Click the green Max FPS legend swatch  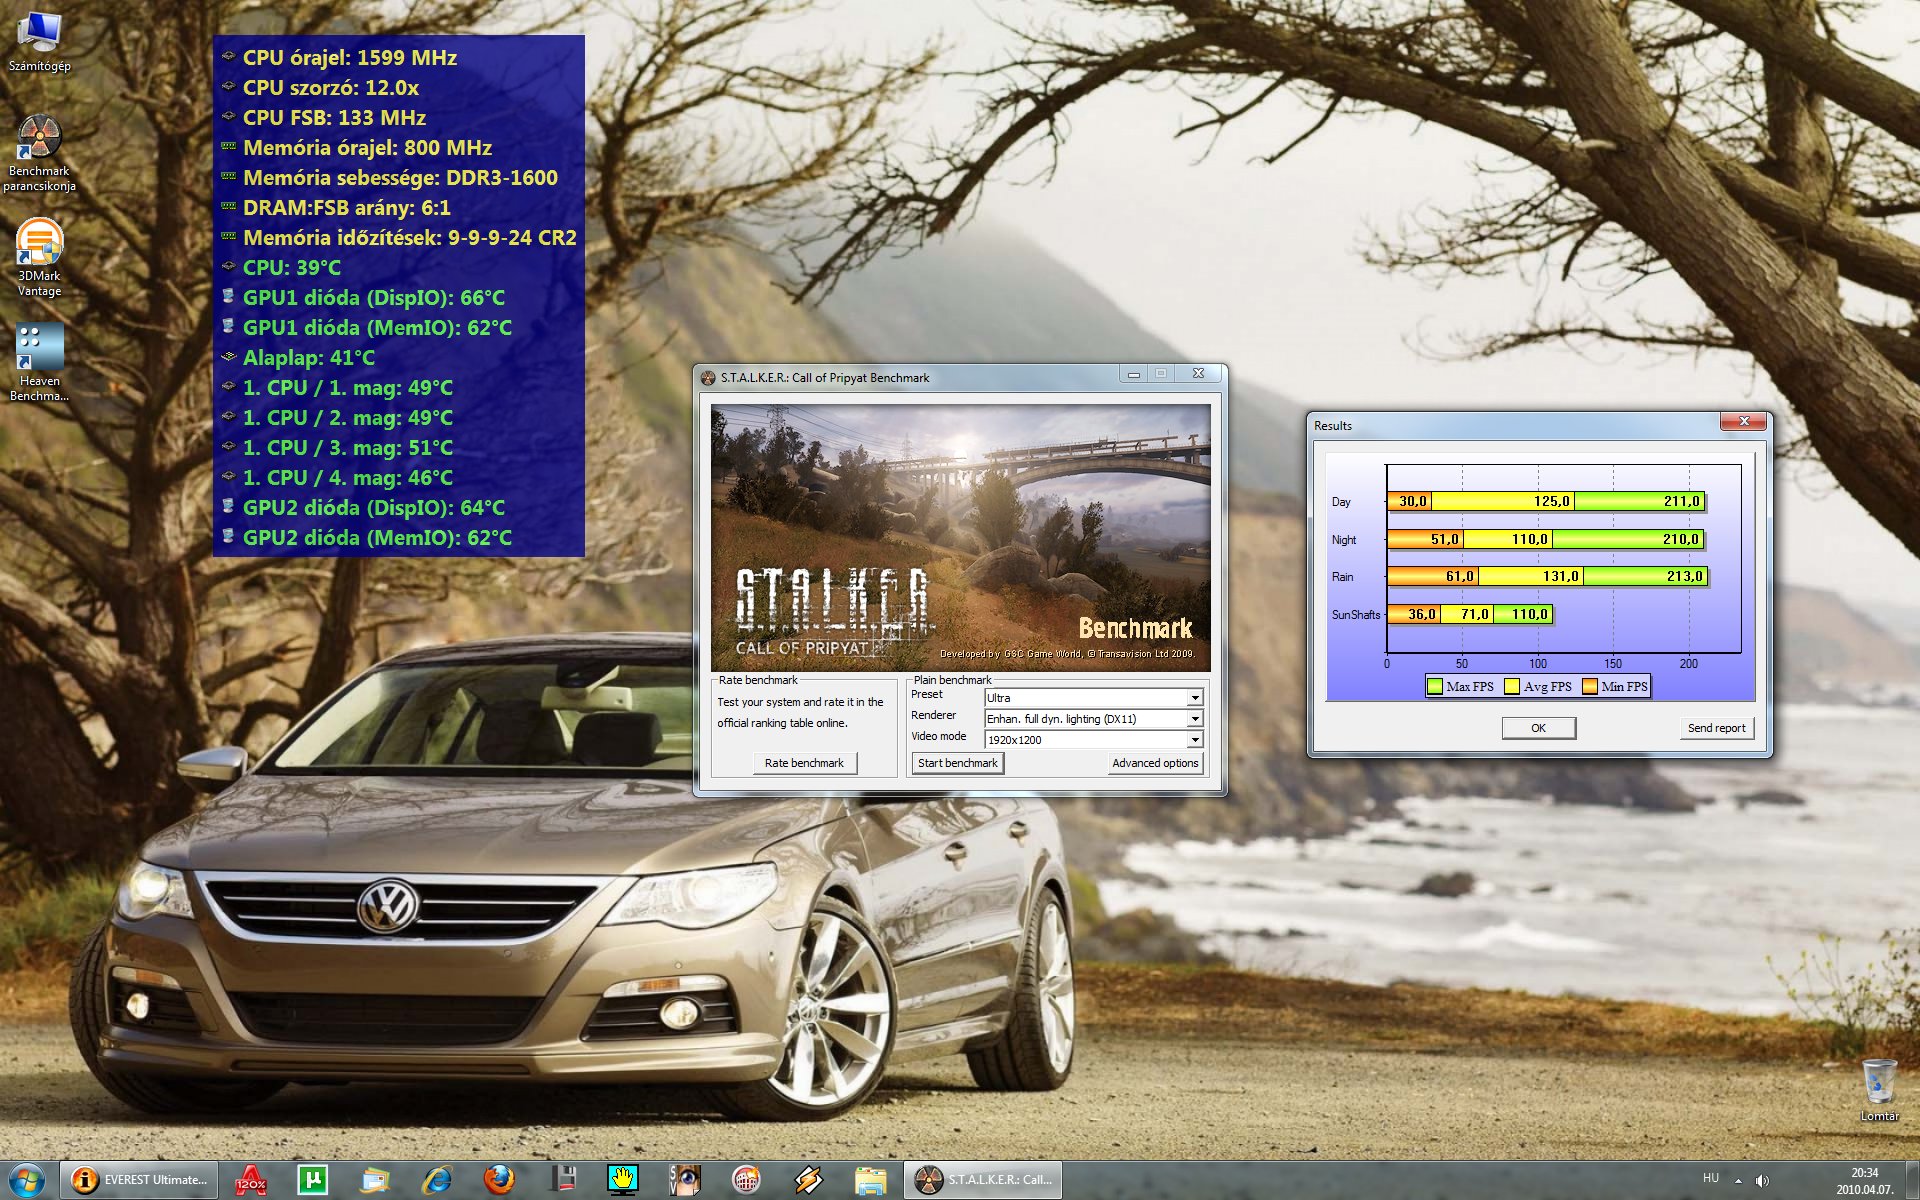1435,687
